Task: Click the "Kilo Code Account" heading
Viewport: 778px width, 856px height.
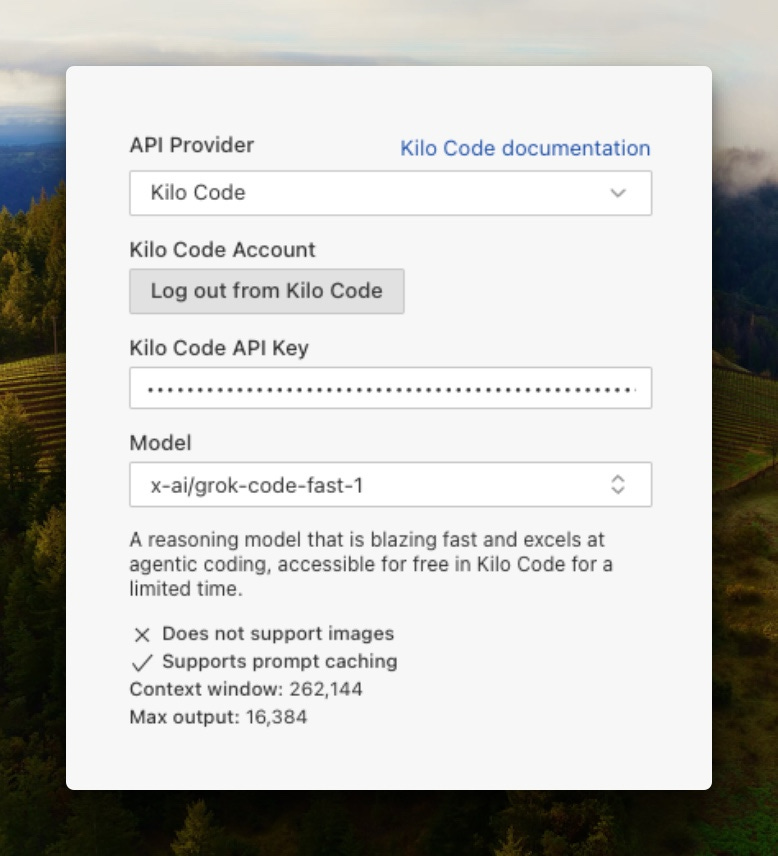Action: click(222, 250)
